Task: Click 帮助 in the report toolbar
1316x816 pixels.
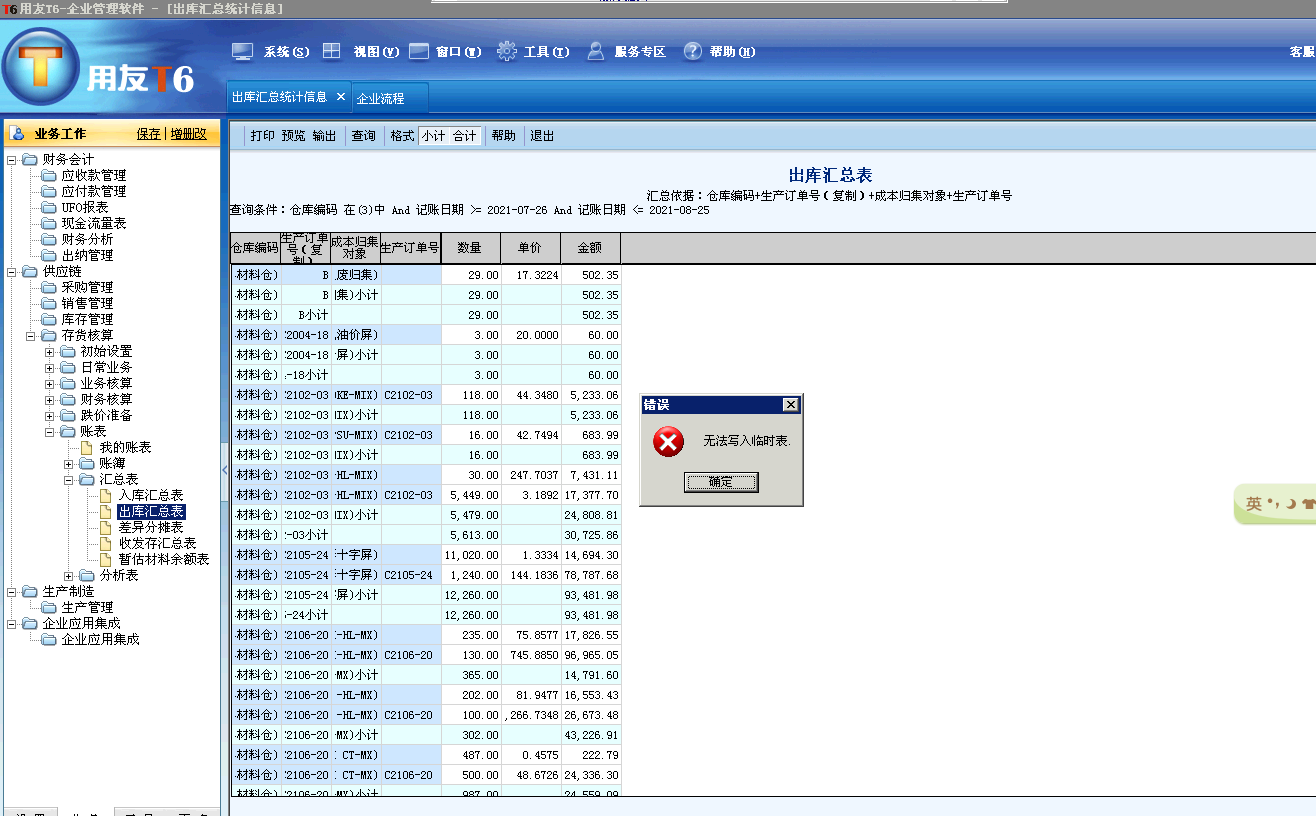Action: point(504,136)
